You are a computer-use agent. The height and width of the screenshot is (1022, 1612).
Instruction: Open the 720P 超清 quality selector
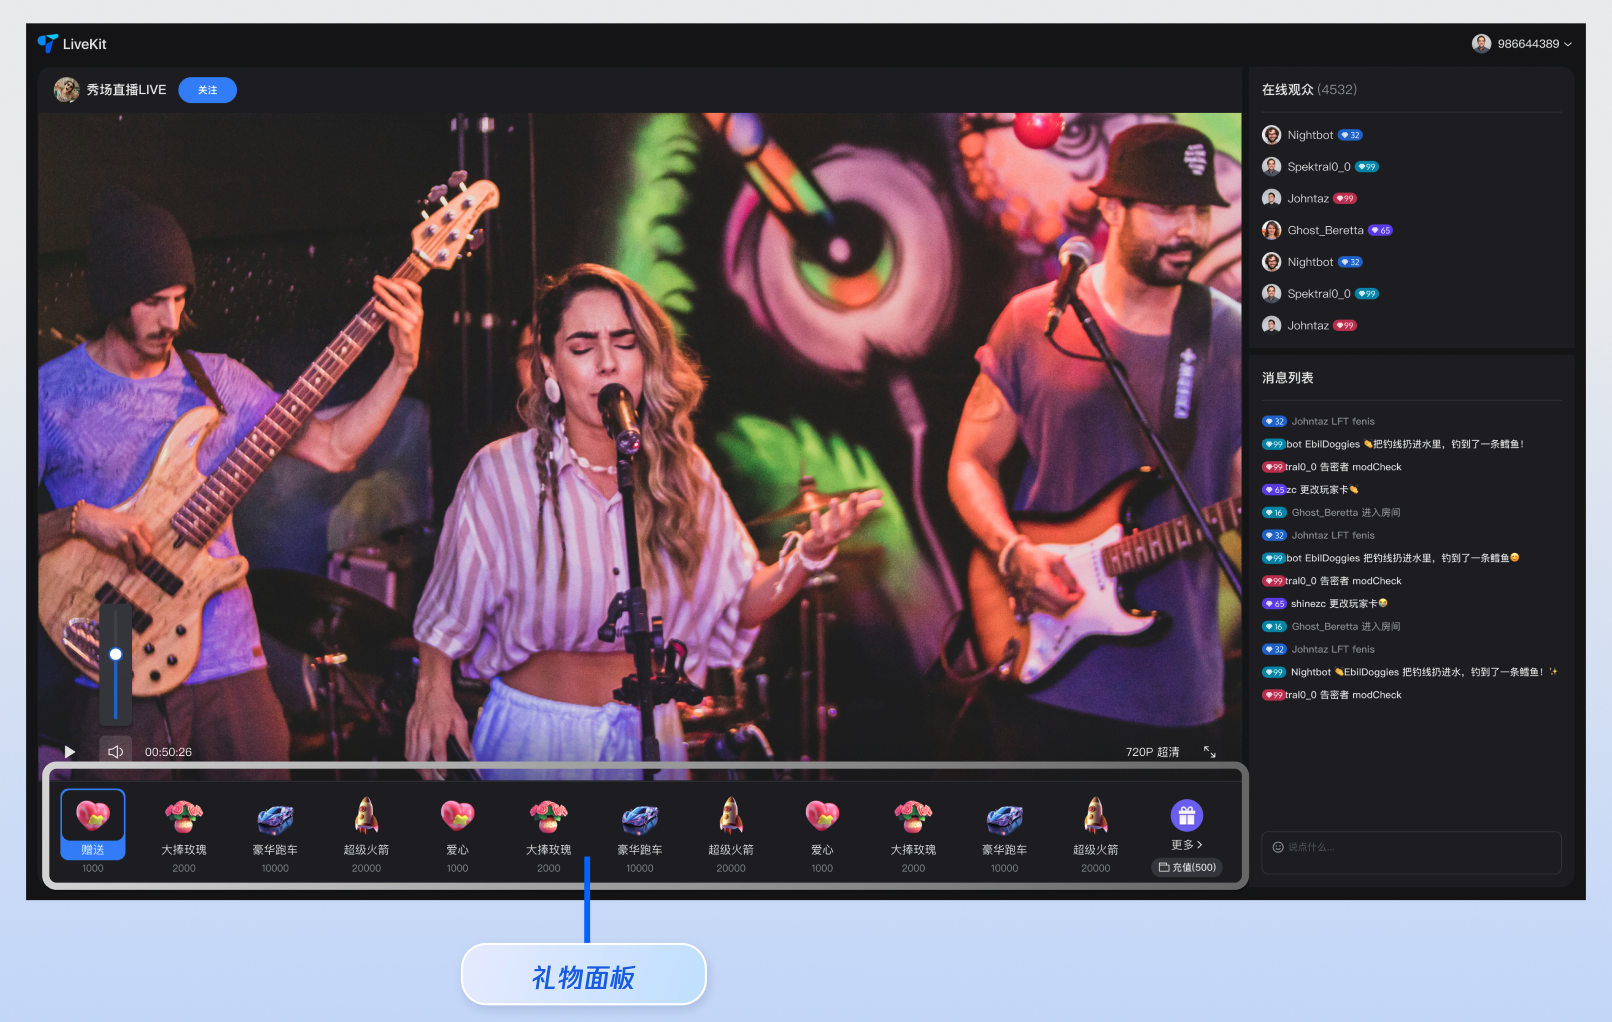click(x=1152, y=752)
